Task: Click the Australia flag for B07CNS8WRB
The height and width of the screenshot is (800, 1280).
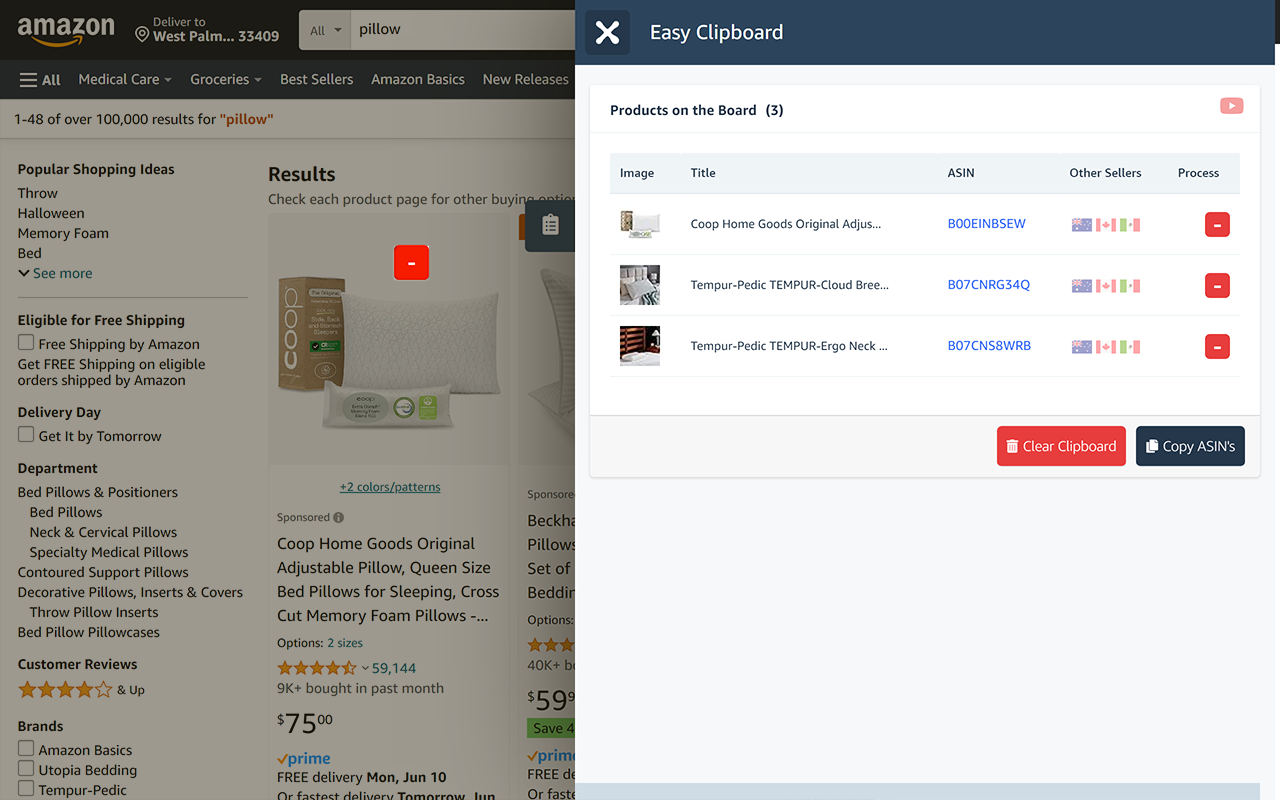Action: 1081,347
